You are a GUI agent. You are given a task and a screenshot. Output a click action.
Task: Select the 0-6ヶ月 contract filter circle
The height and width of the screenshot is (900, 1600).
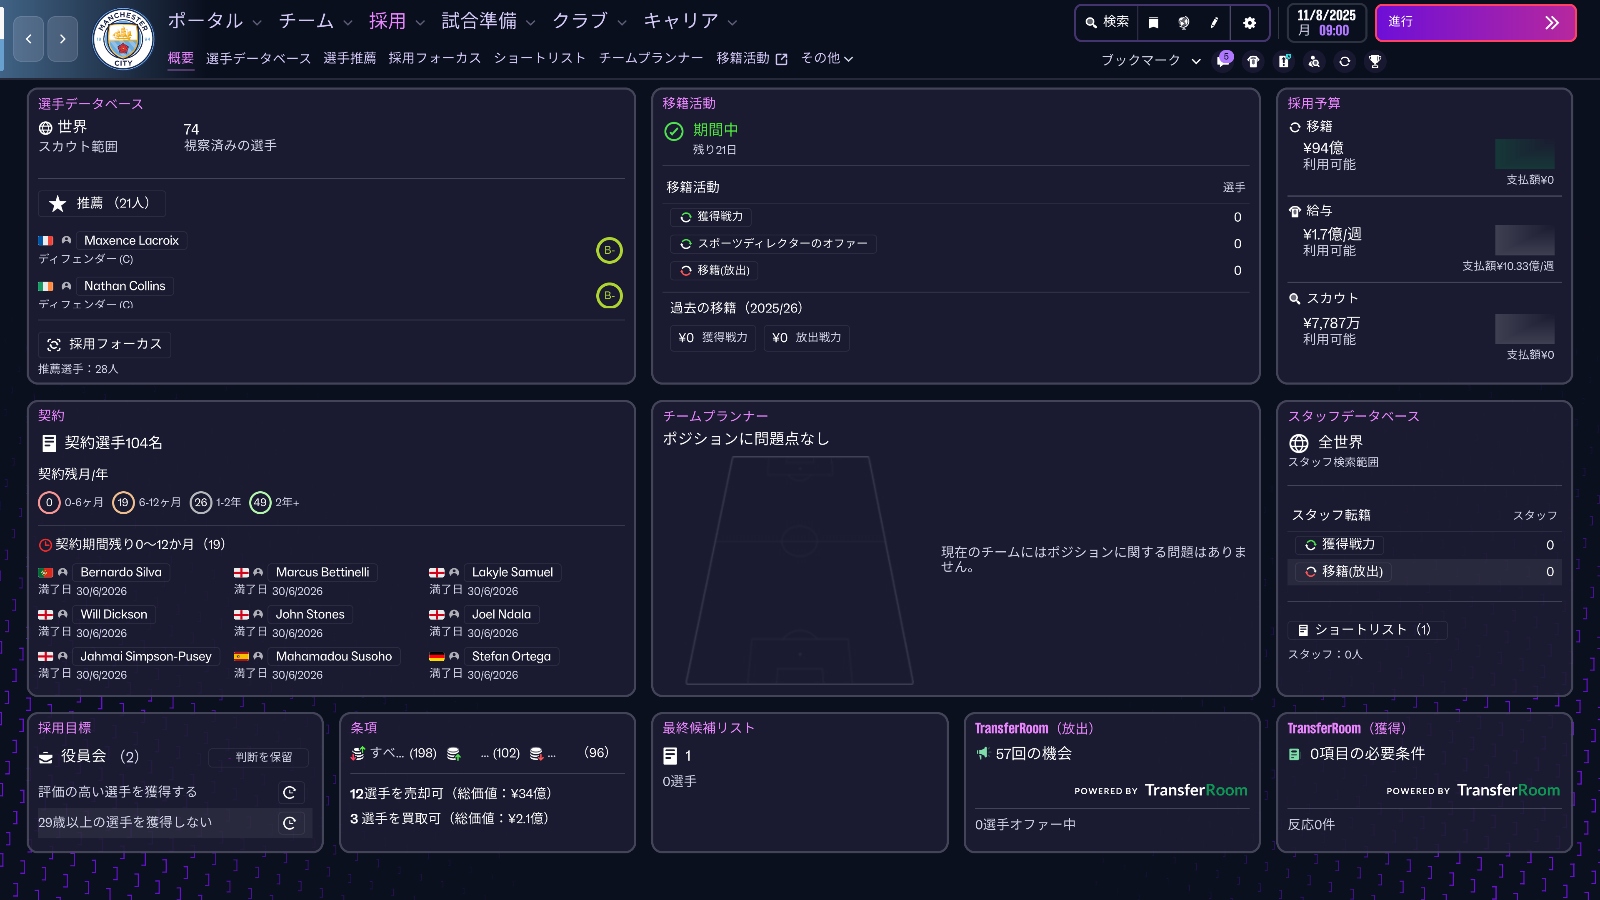pos(49,502)
